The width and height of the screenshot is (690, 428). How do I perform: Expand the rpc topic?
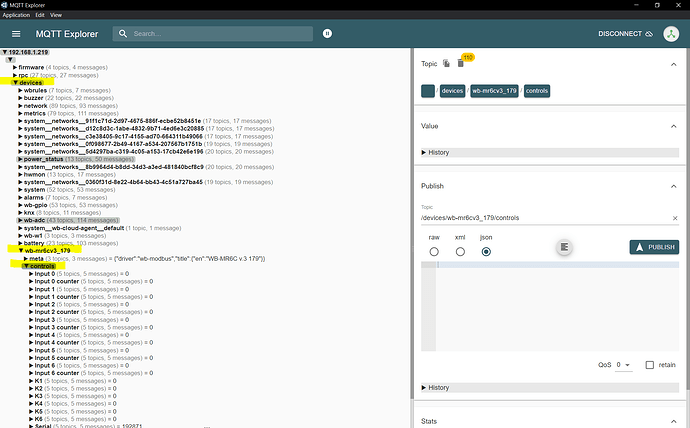15,76
